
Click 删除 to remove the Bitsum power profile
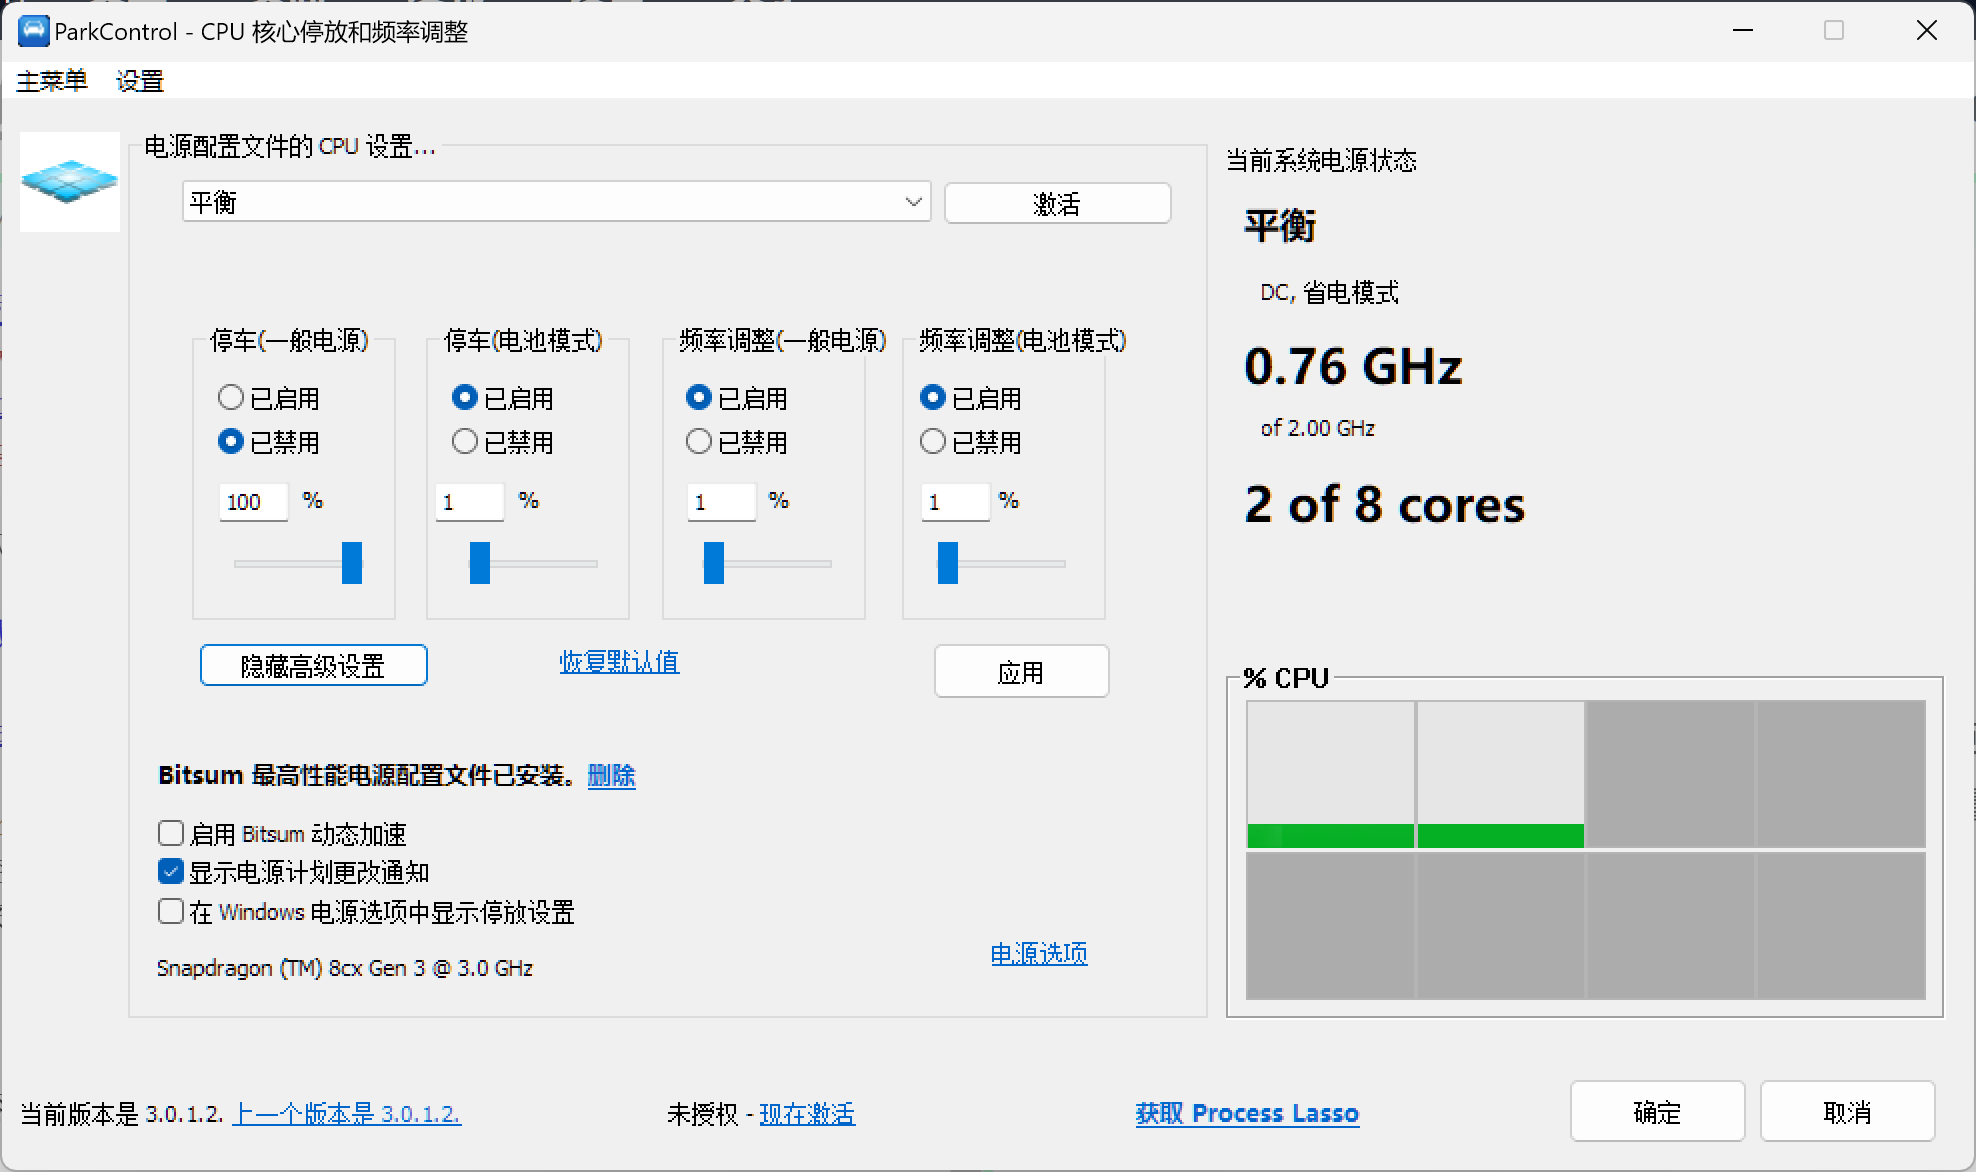pos(611,775)
